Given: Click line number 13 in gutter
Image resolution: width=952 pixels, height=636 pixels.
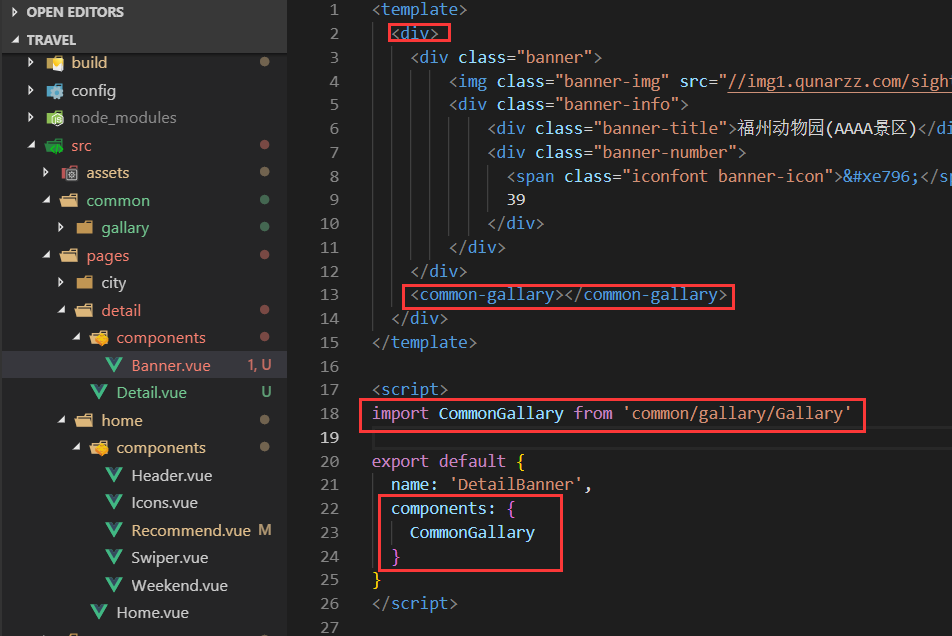Looking at the screenshot, I should (329, 295).
